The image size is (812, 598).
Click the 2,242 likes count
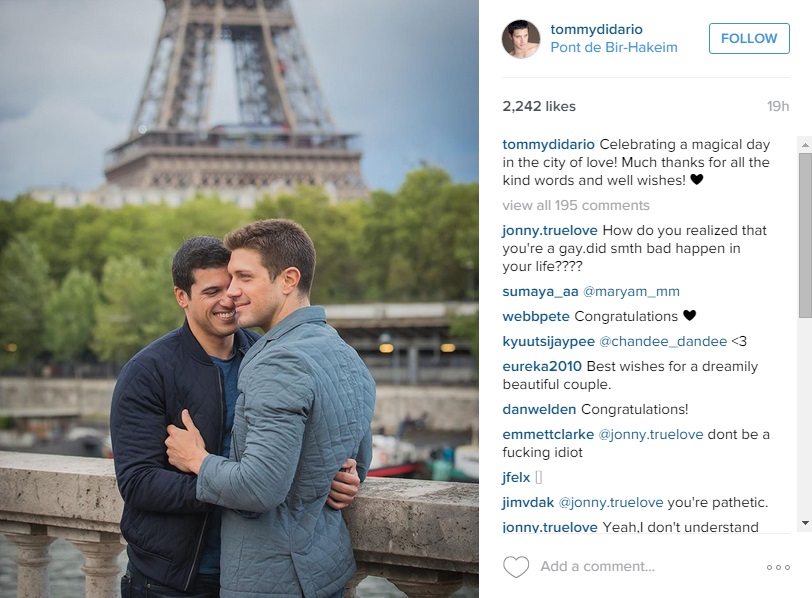pyautogui.click(x=539, y=106)
